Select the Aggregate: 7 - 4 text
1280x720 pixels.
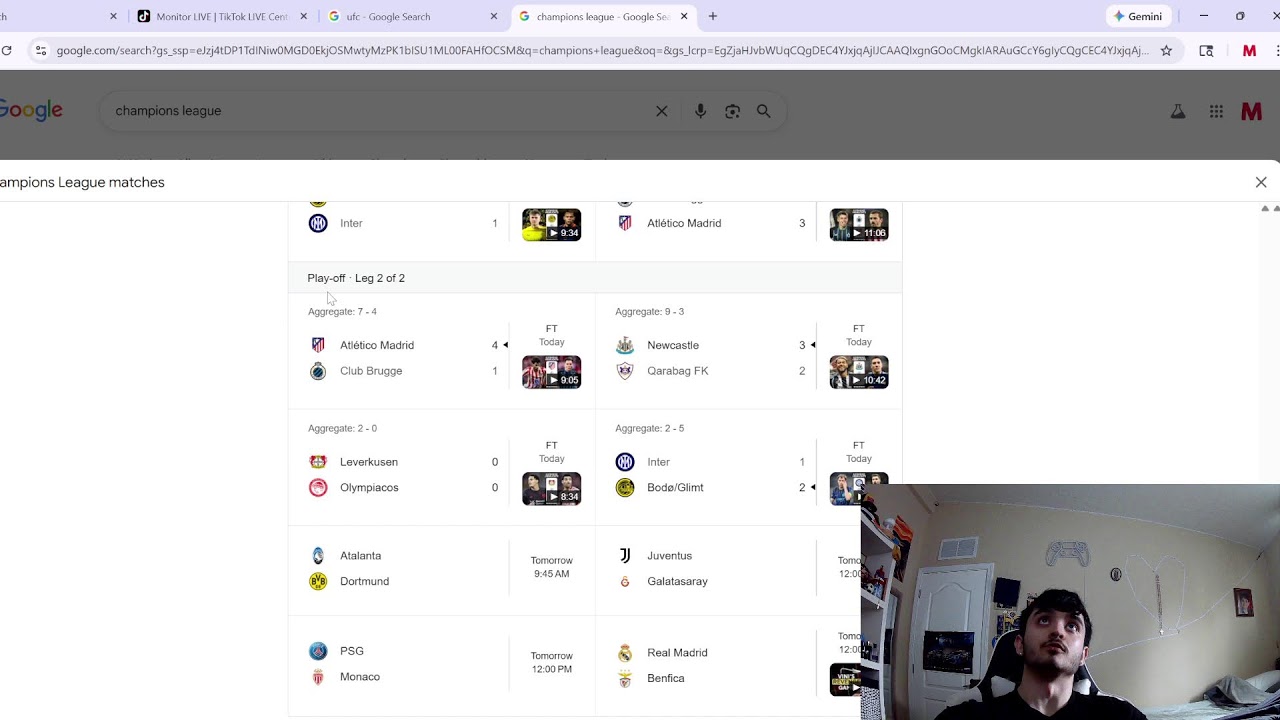tap(342, 311)
